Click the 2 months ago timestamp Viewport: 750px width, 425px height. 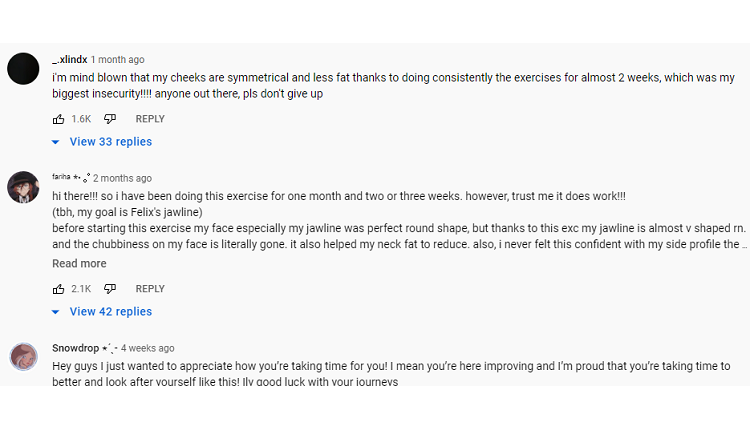122,178
